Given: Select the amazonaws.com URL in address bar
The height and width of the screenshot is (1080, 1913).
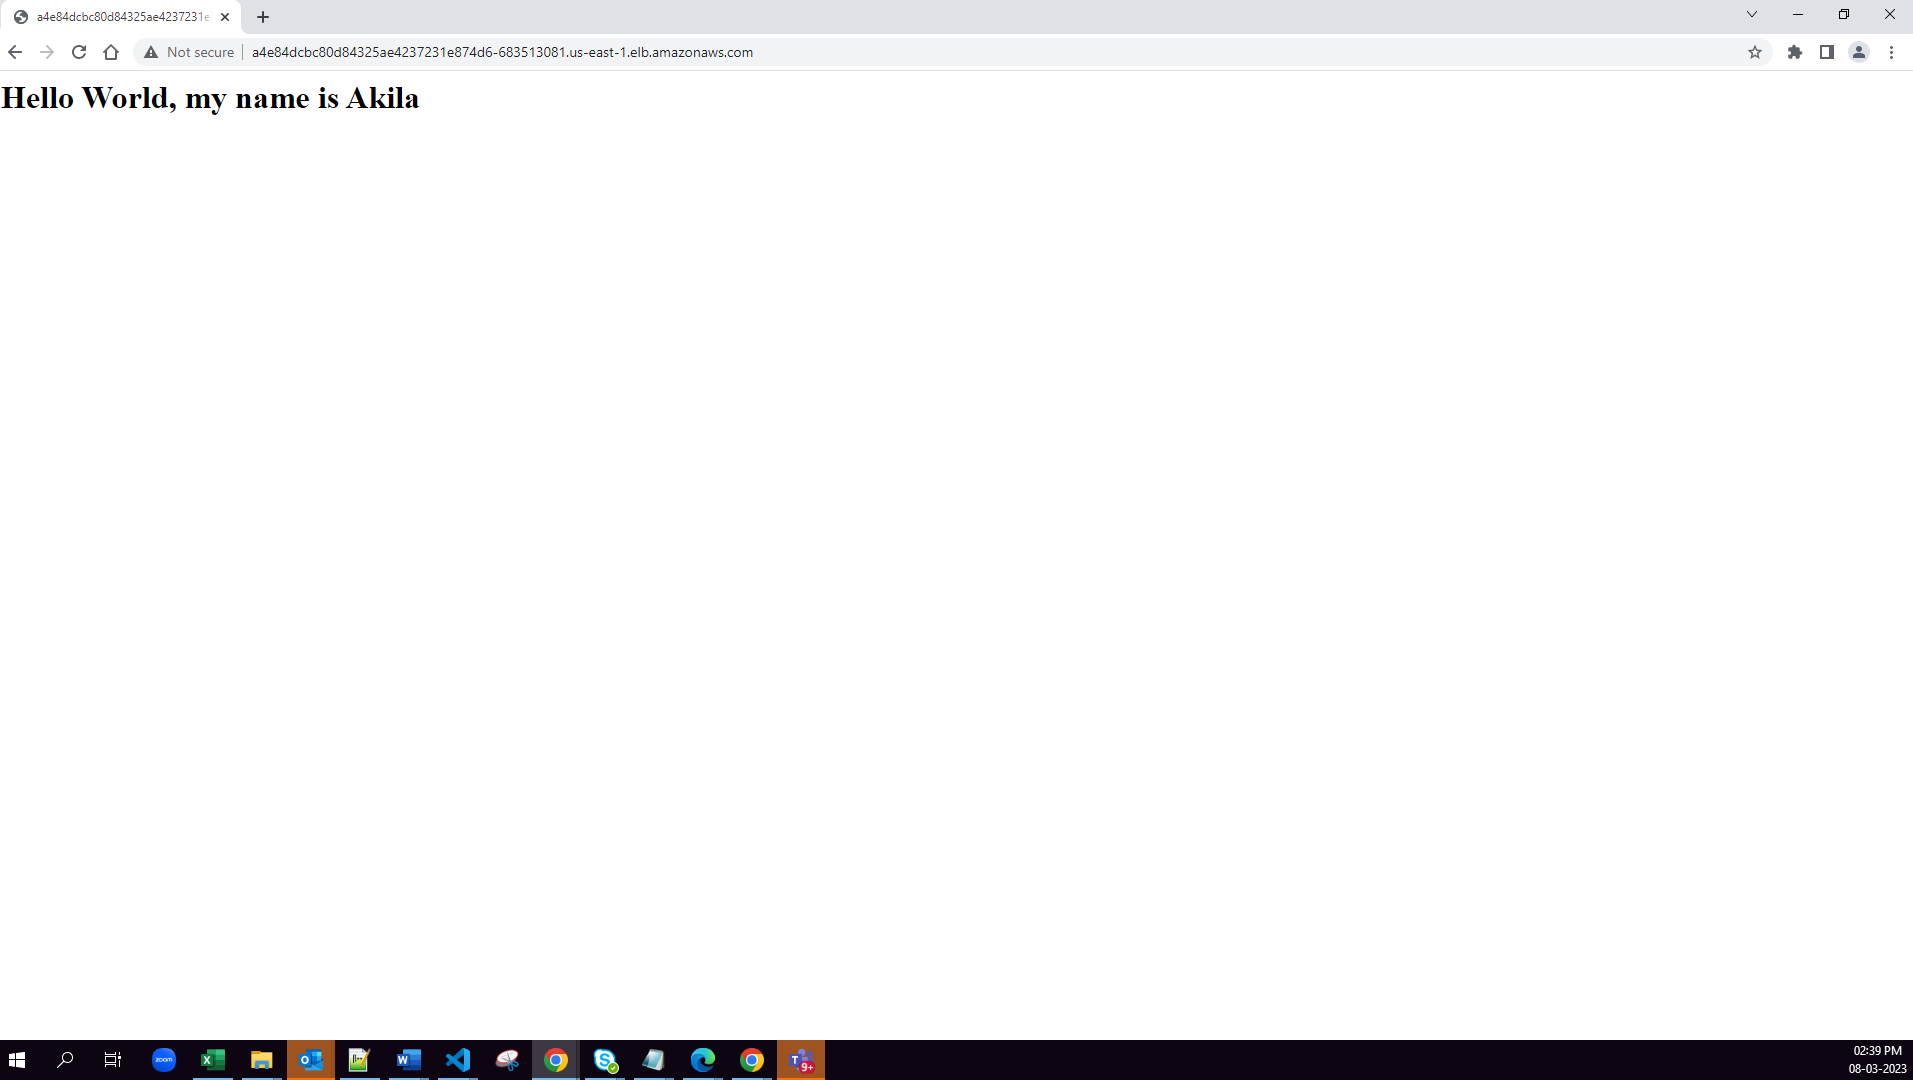Looking at the screenshot, I should (502, 52).
